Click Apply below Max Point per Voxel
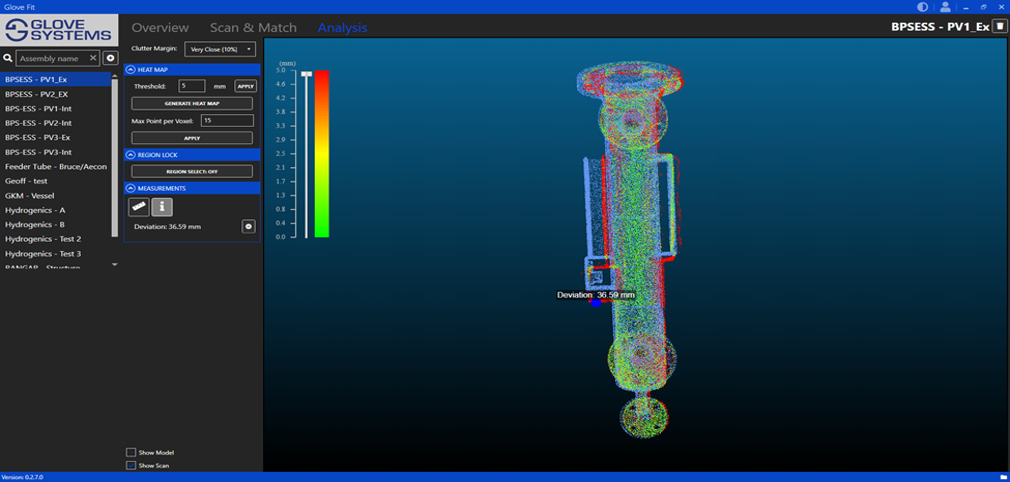 coord(192,137)
